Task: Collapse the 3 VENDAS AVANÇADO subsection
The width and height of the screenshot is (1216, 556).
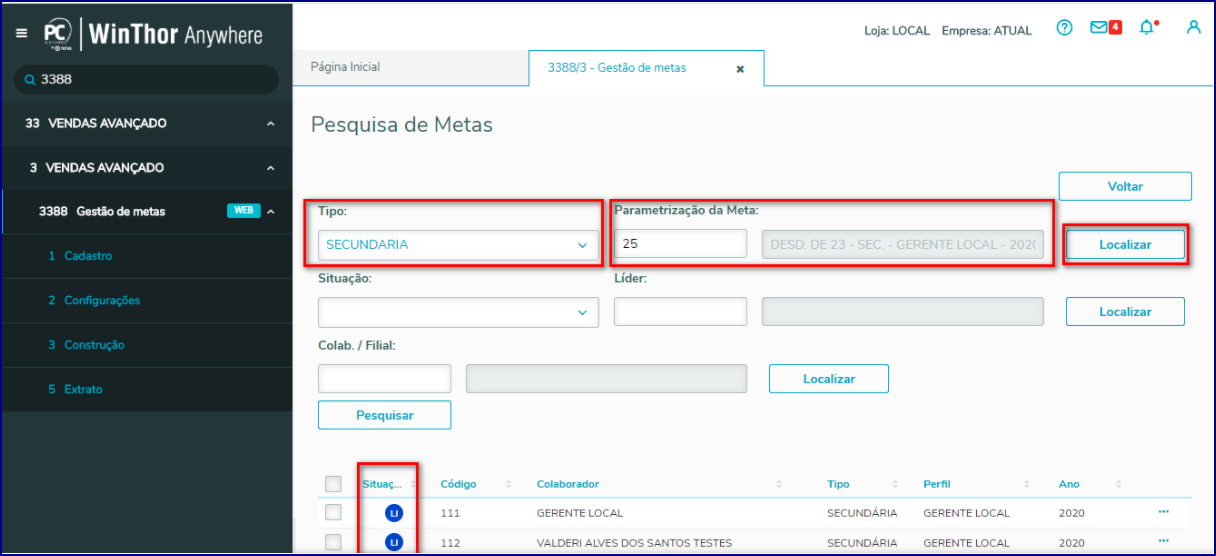Action: 271,168
